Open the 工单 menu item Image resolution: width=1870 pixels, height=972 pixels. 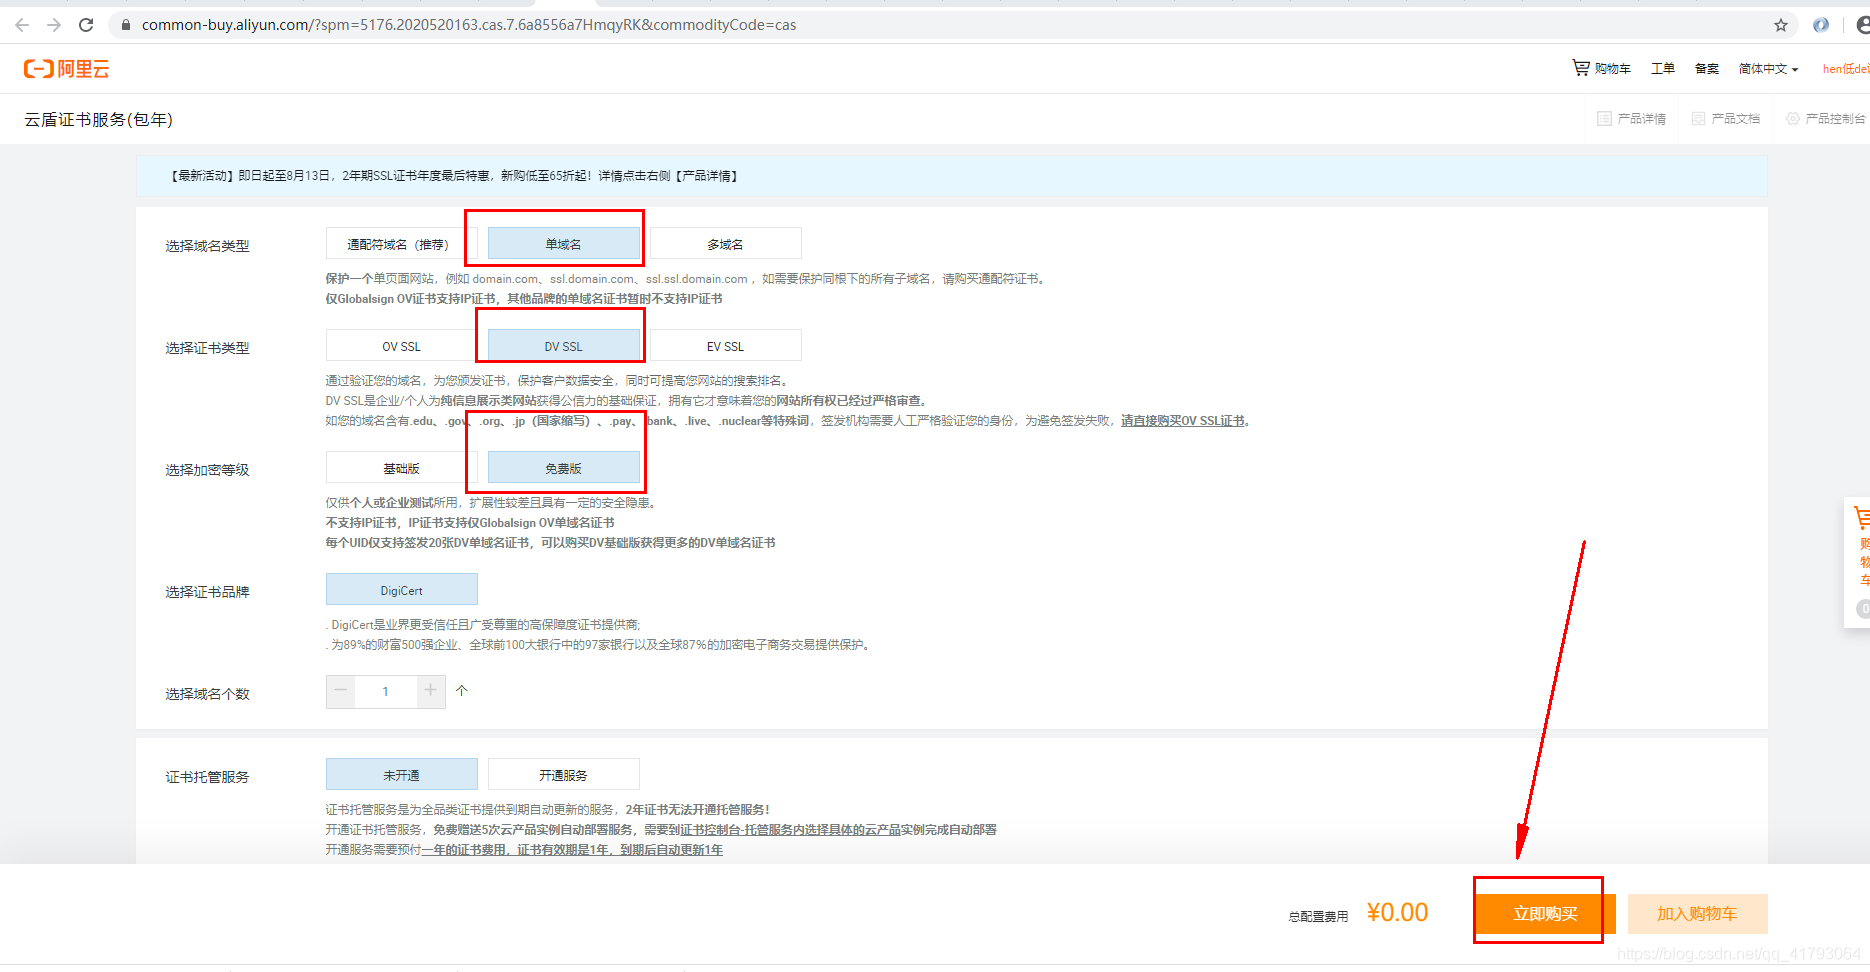click(1662, 68)
